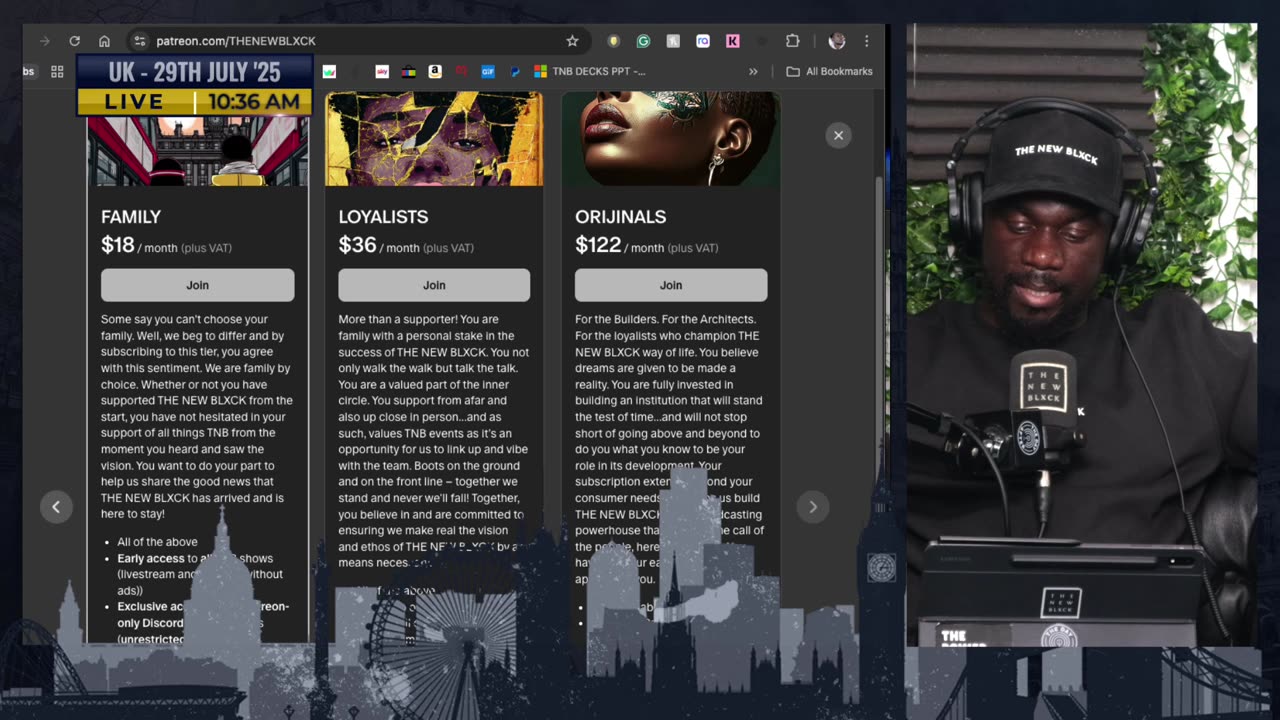
Task: Open the PayPal bookmark icon
Action: coord(514,72)
